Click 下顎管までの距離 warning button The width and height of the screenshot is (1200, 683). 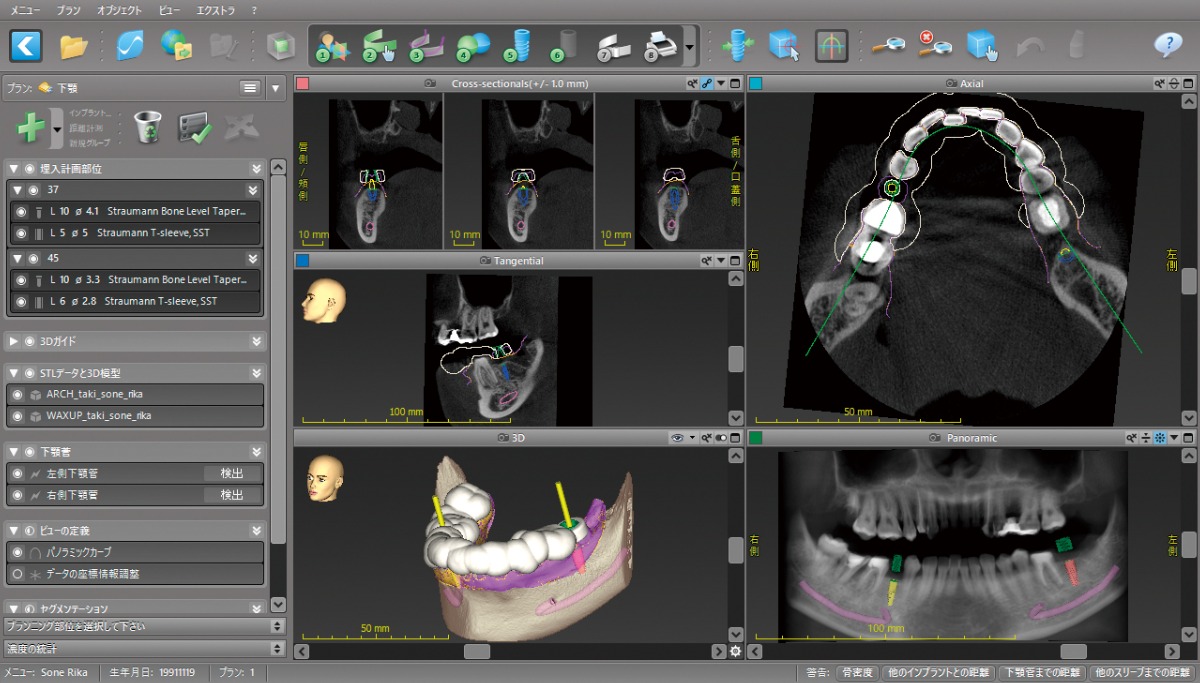(x=1043, y=673)
